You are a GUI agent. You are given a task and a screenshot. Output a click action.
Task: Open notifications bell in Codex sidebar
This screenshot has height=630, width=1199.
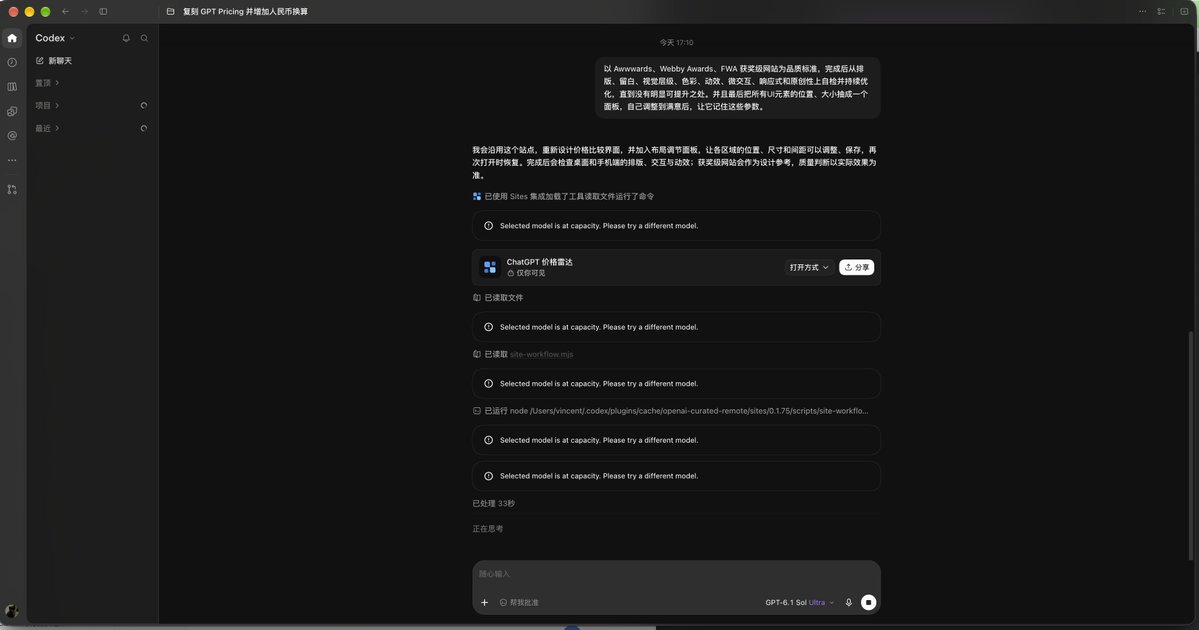point(126,37)
